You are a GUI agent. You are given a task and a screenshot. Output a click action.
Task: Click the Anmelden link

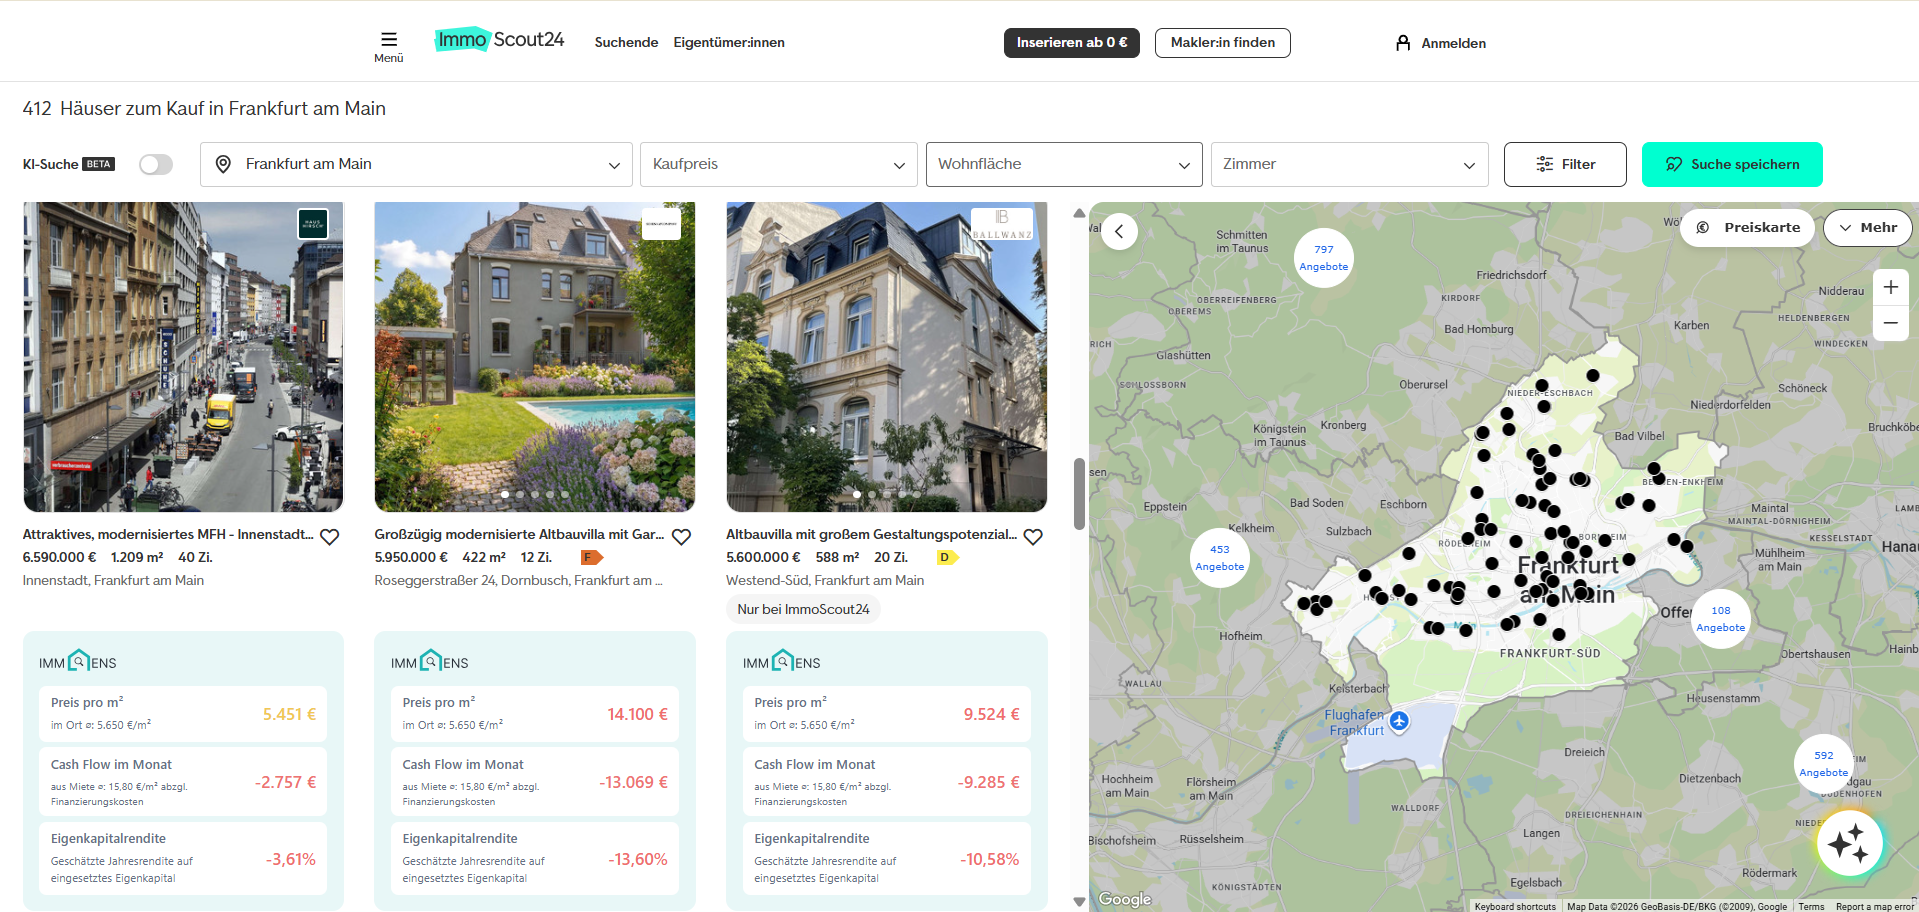[x=1453, y=43]
